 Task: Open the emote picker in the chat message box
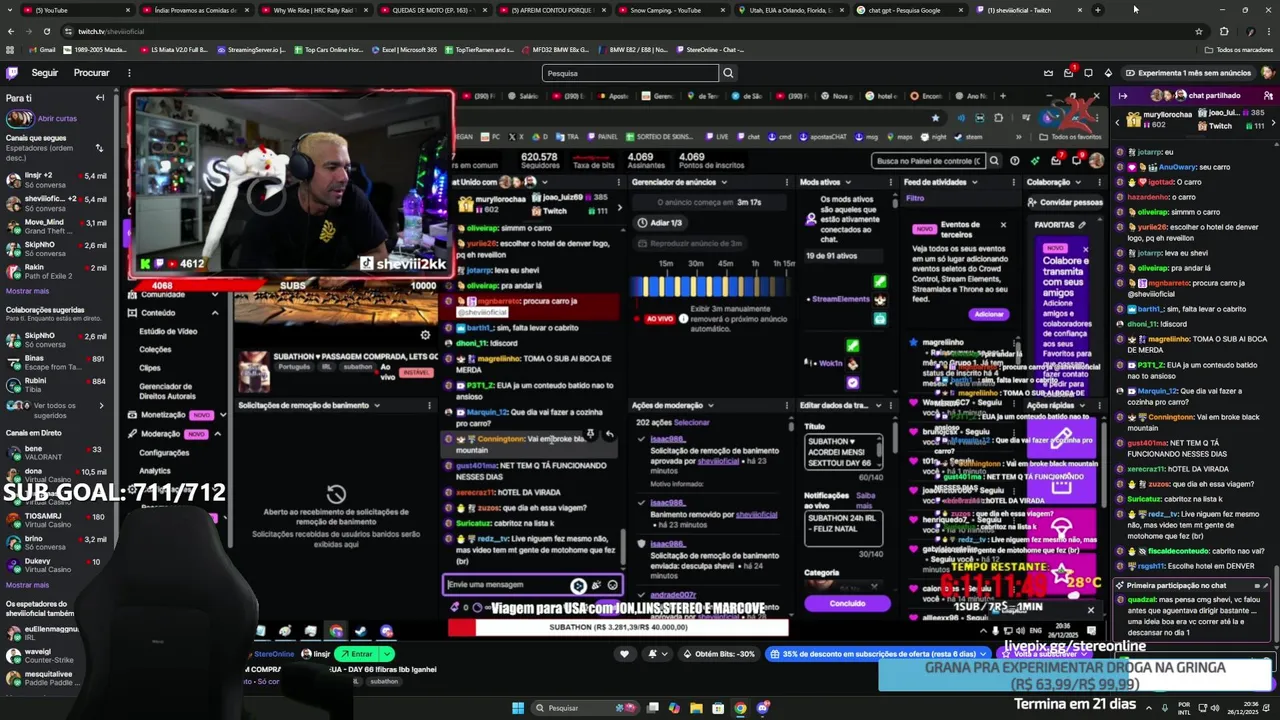point(612,586)
